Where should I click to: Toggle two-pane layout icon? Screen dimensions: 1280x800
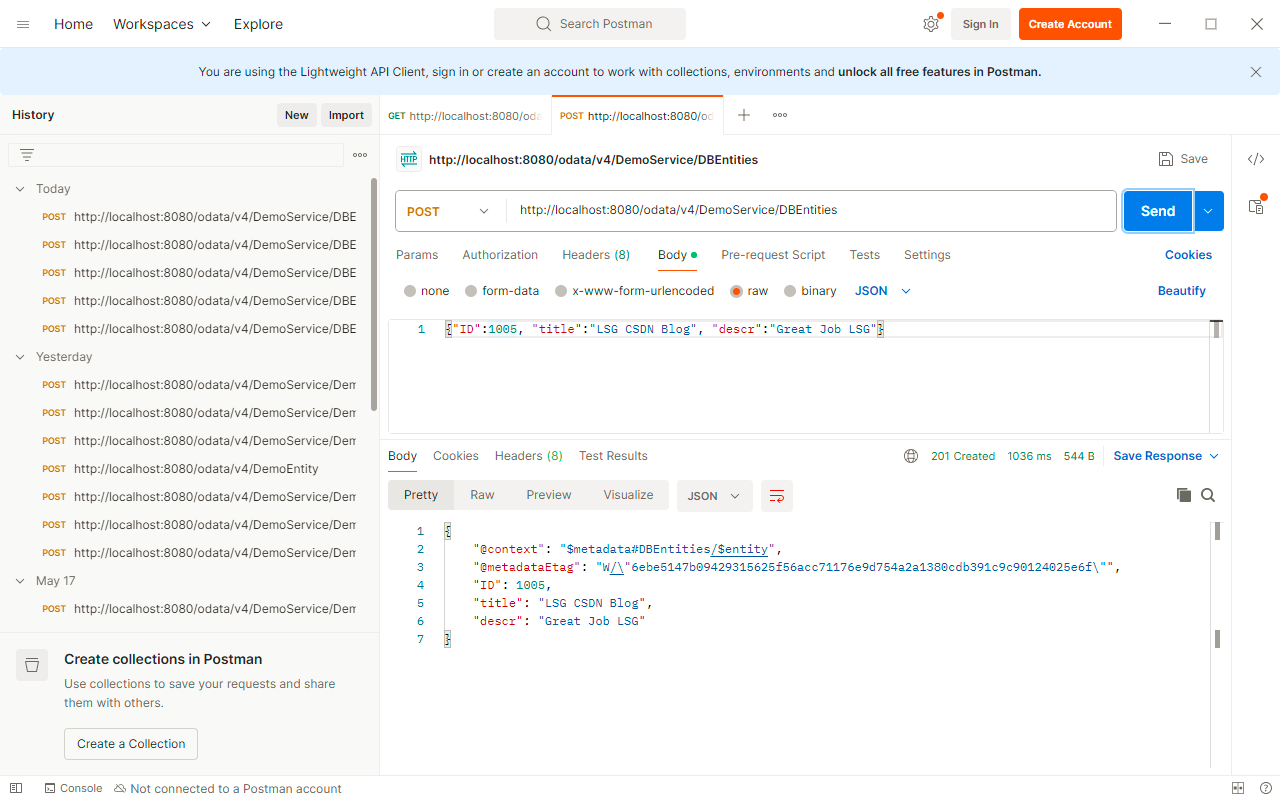pos(1238,788)
